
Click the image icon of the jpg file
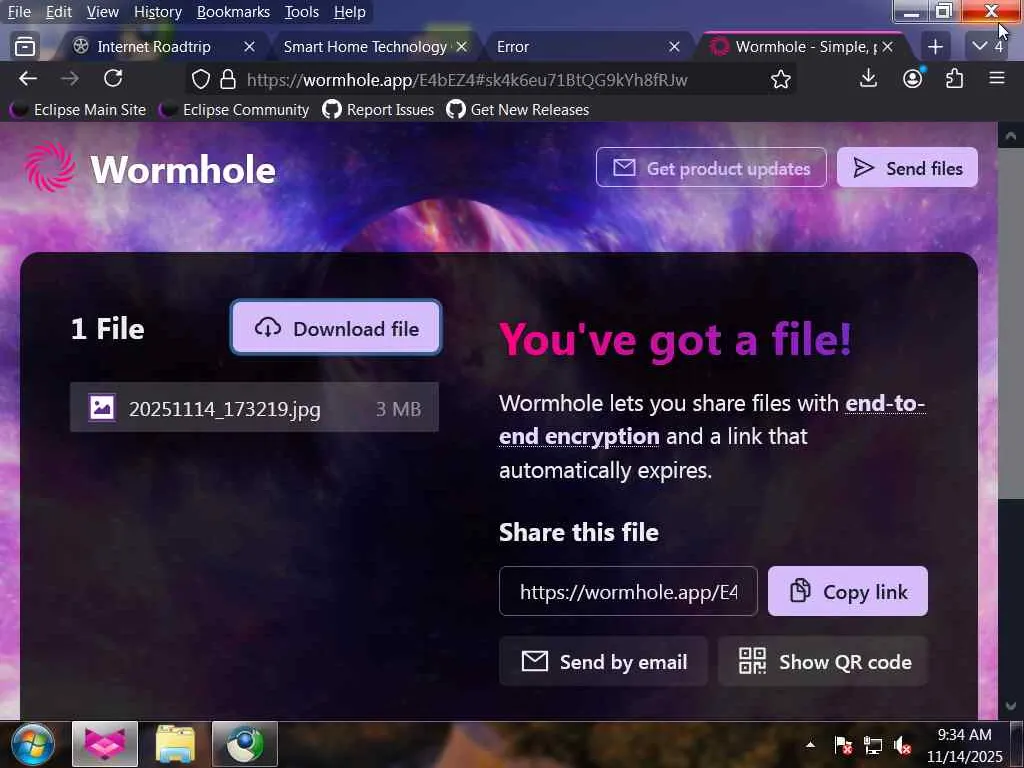(x=102, y=408)
